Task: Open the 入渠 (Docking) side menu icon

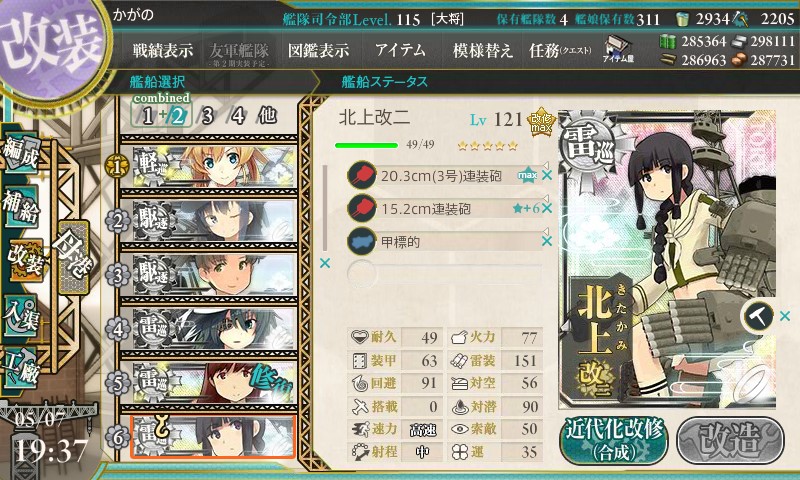Action: tap(21, 316)
